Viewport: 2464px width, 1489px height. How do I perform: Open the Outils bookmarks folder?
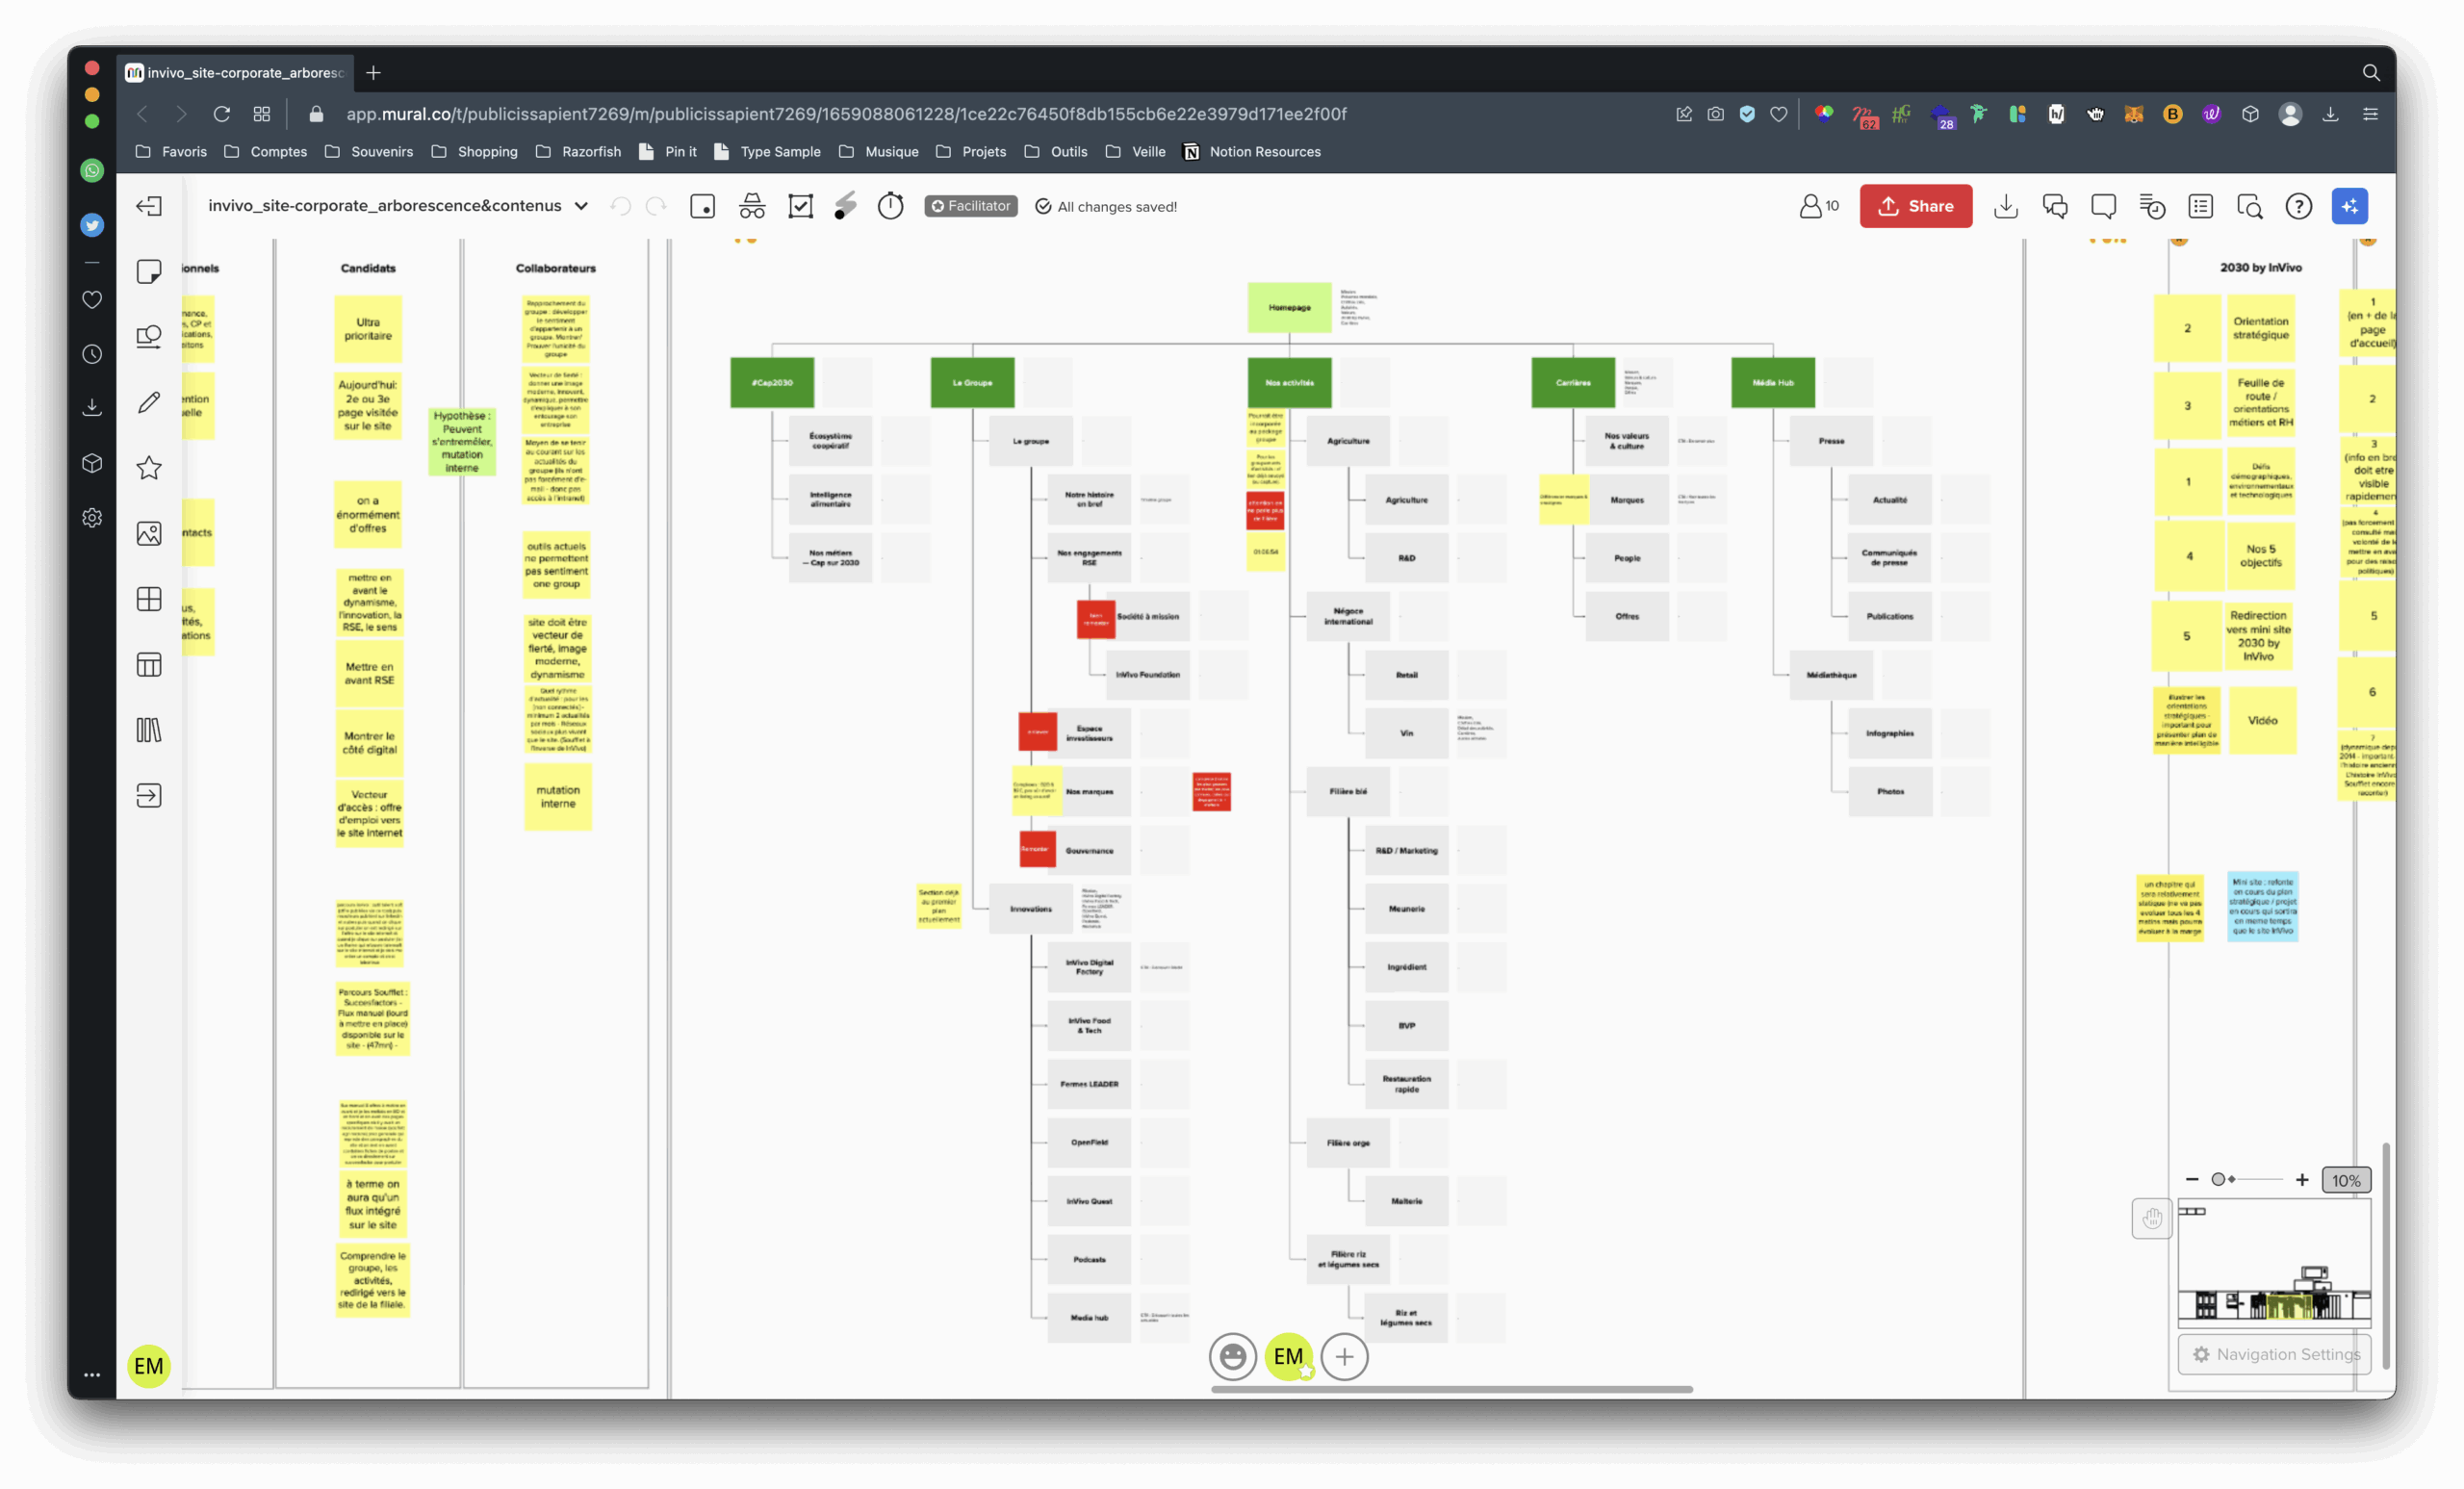pos(1056,152)
